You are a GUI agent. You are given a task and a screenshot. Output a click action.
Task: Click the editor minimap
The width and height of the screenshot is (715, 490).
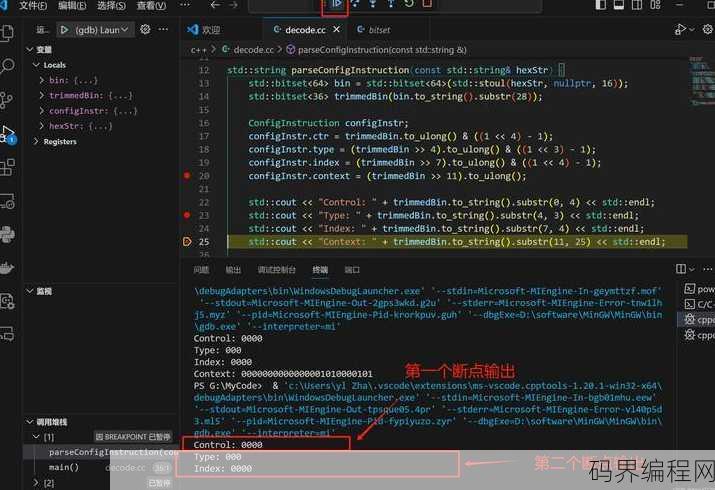tap(701, 83)
